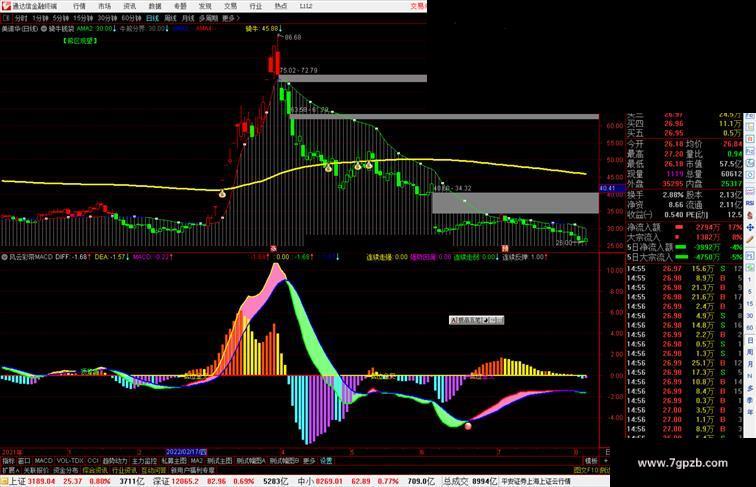Click the 关联报价 tab
Screen dimensions: 756x487
coord(36,470)
